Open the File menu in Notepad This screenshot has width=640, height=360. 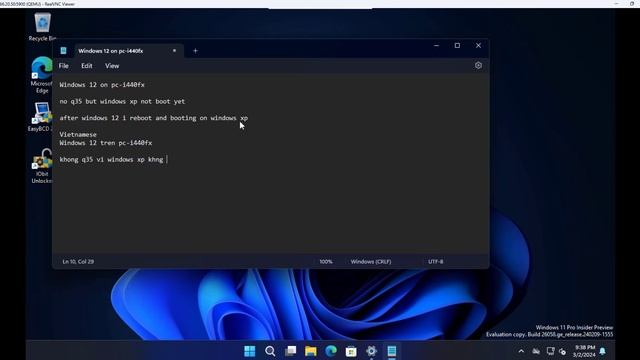[64, 66]
